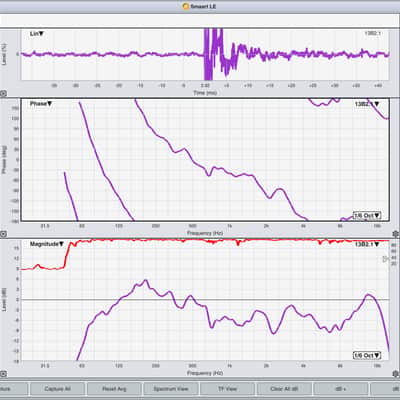Open the Phase plot type dropdown
Screen dimensions: 400x400
[x=41, y=104]
